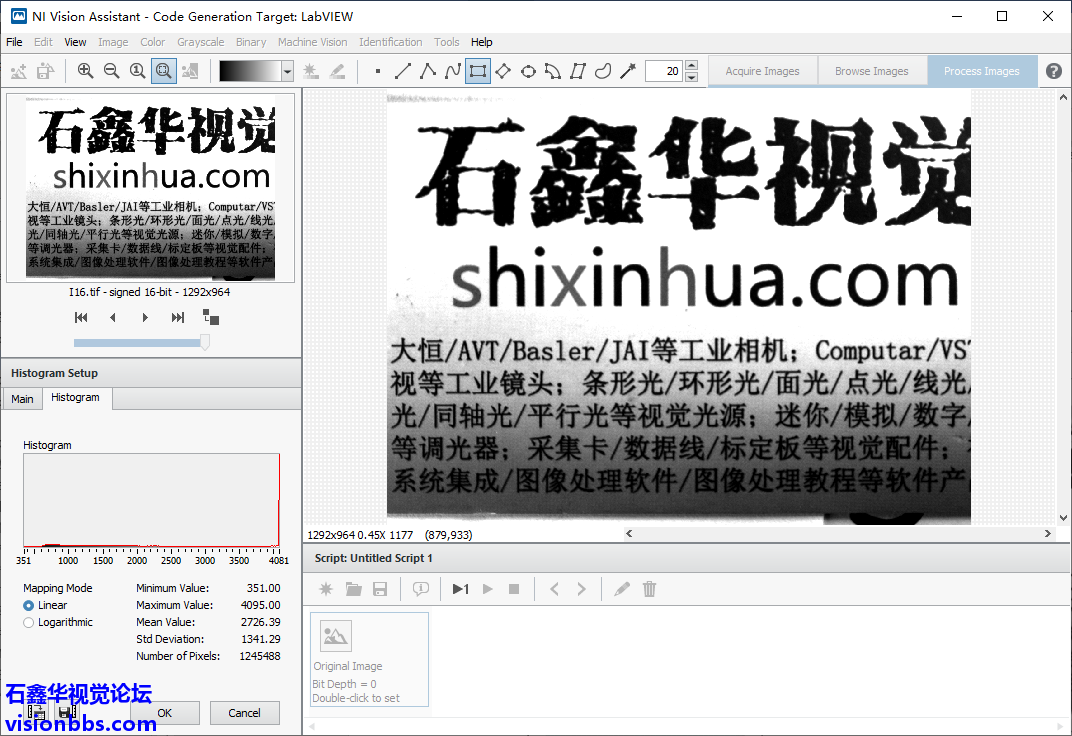Open the help question mark icon
This screenshot has height=736, width=1072.
pyautogui.click(x=1054, y=71)
